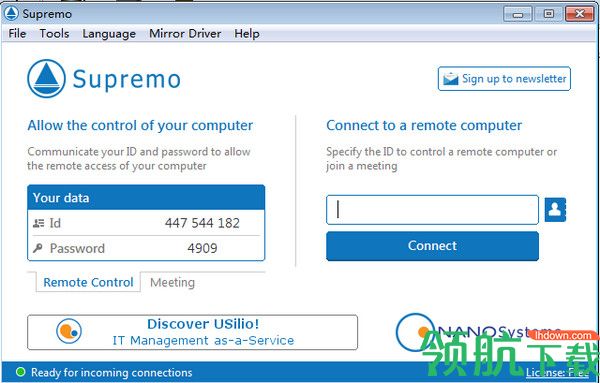Click Allow the control of your computer heading
This screenshot has width=600, height=383.
(140, 125)
